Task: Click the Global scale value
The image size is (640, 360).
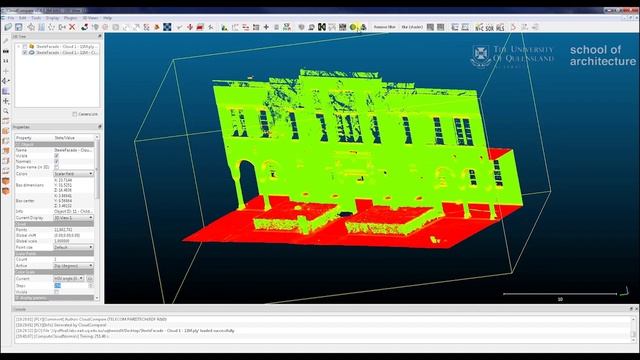Action: tap(62, 241)
